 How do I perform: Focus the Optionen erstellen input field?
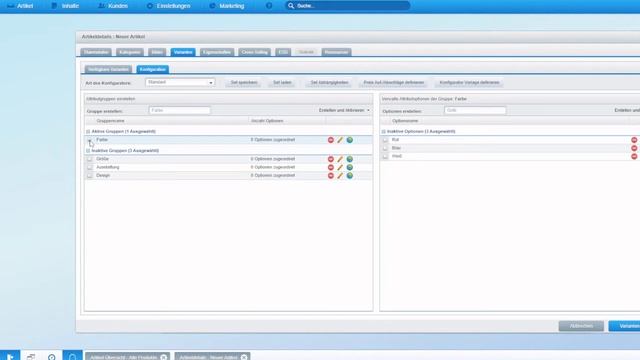point(475,110)
